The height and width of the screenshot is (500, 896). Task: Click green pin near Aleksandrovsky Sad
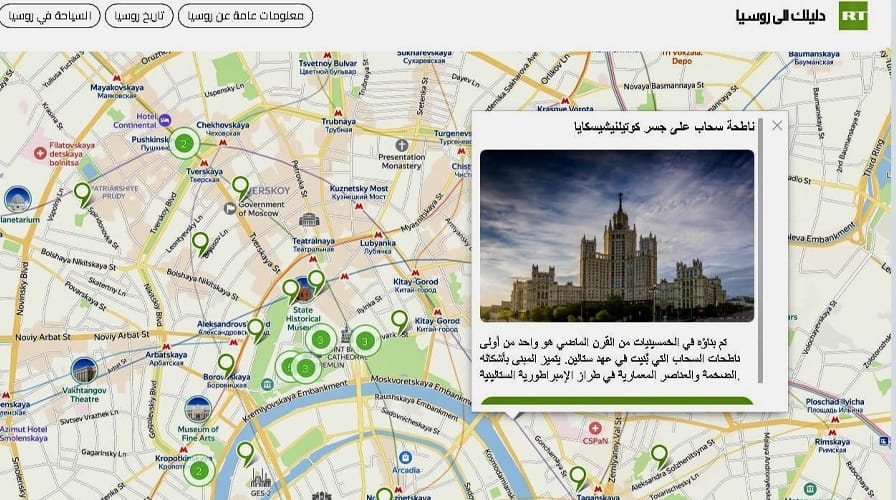[x=256, y=330]
